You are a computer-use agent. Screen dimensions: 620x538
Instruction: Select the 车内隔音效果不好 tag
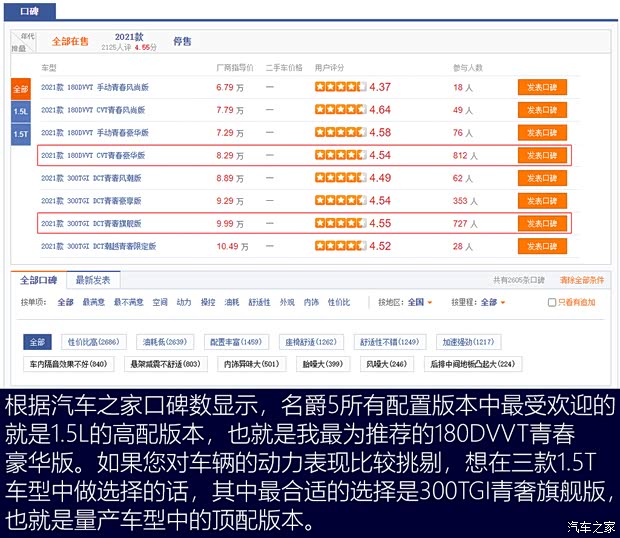(x=69, y=364)
